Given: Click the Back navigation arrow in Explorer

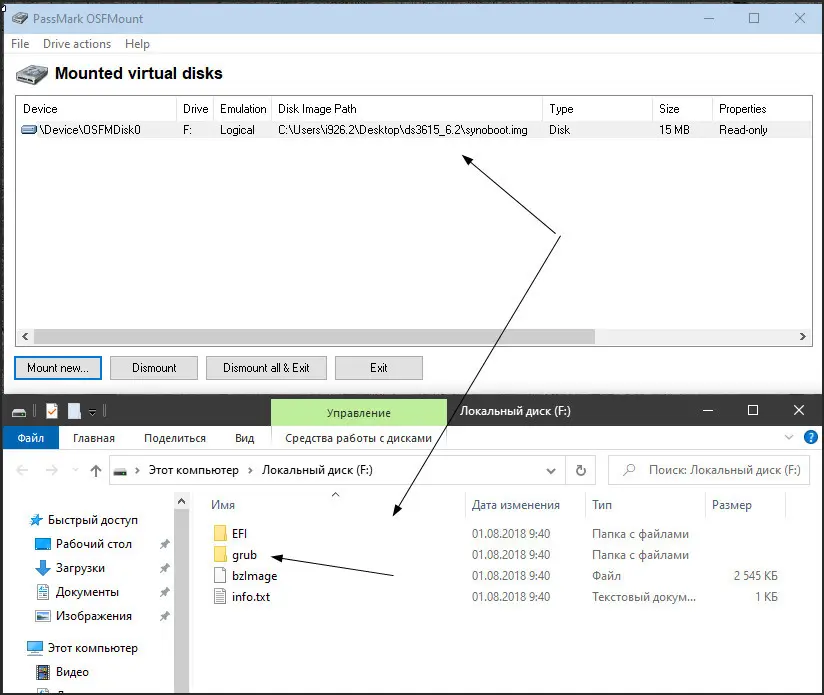Looking at the screenshot, I should (x=22, y=470).
